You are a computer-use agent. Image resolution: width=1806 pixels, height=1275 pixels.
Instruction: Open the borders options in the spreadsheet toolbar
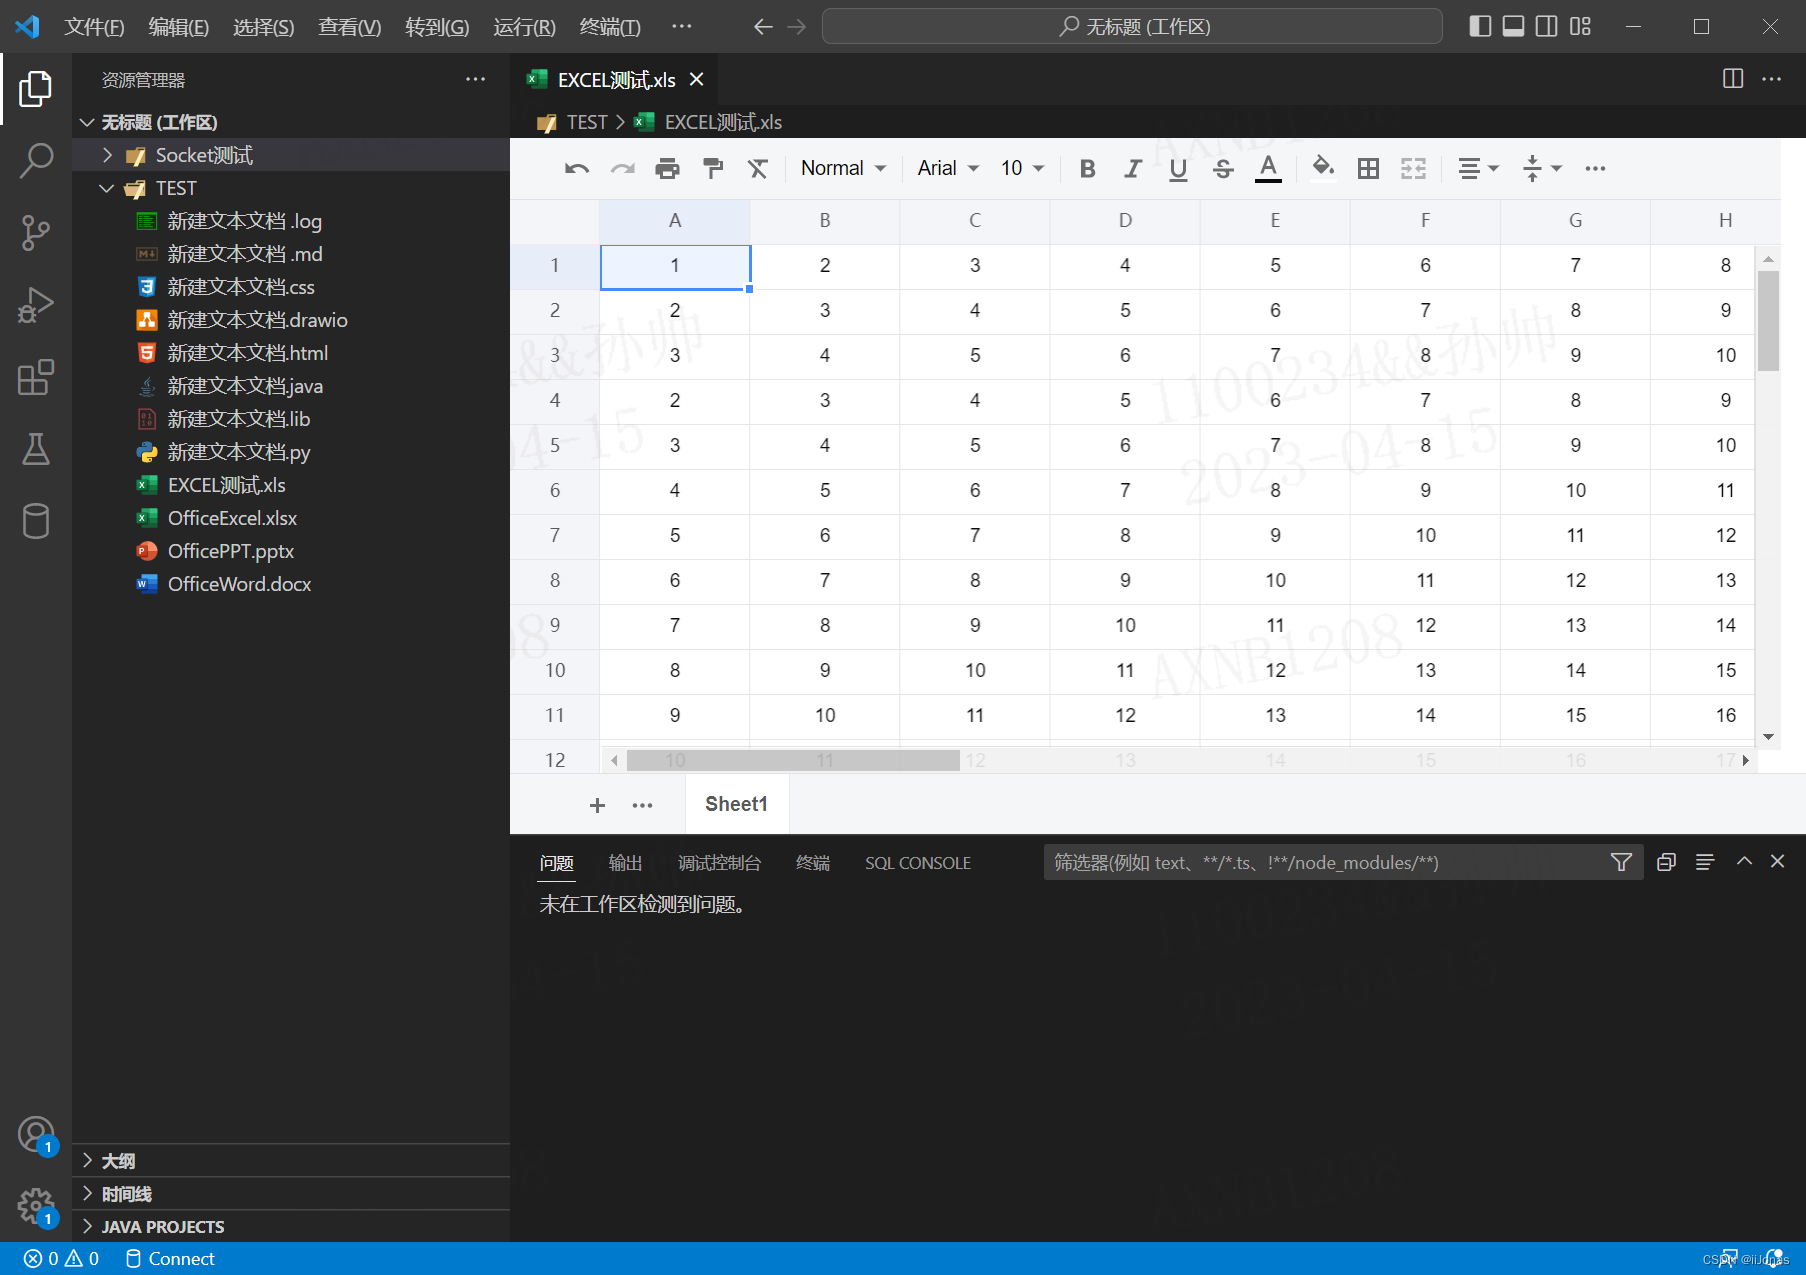[x=1368, y=168]
